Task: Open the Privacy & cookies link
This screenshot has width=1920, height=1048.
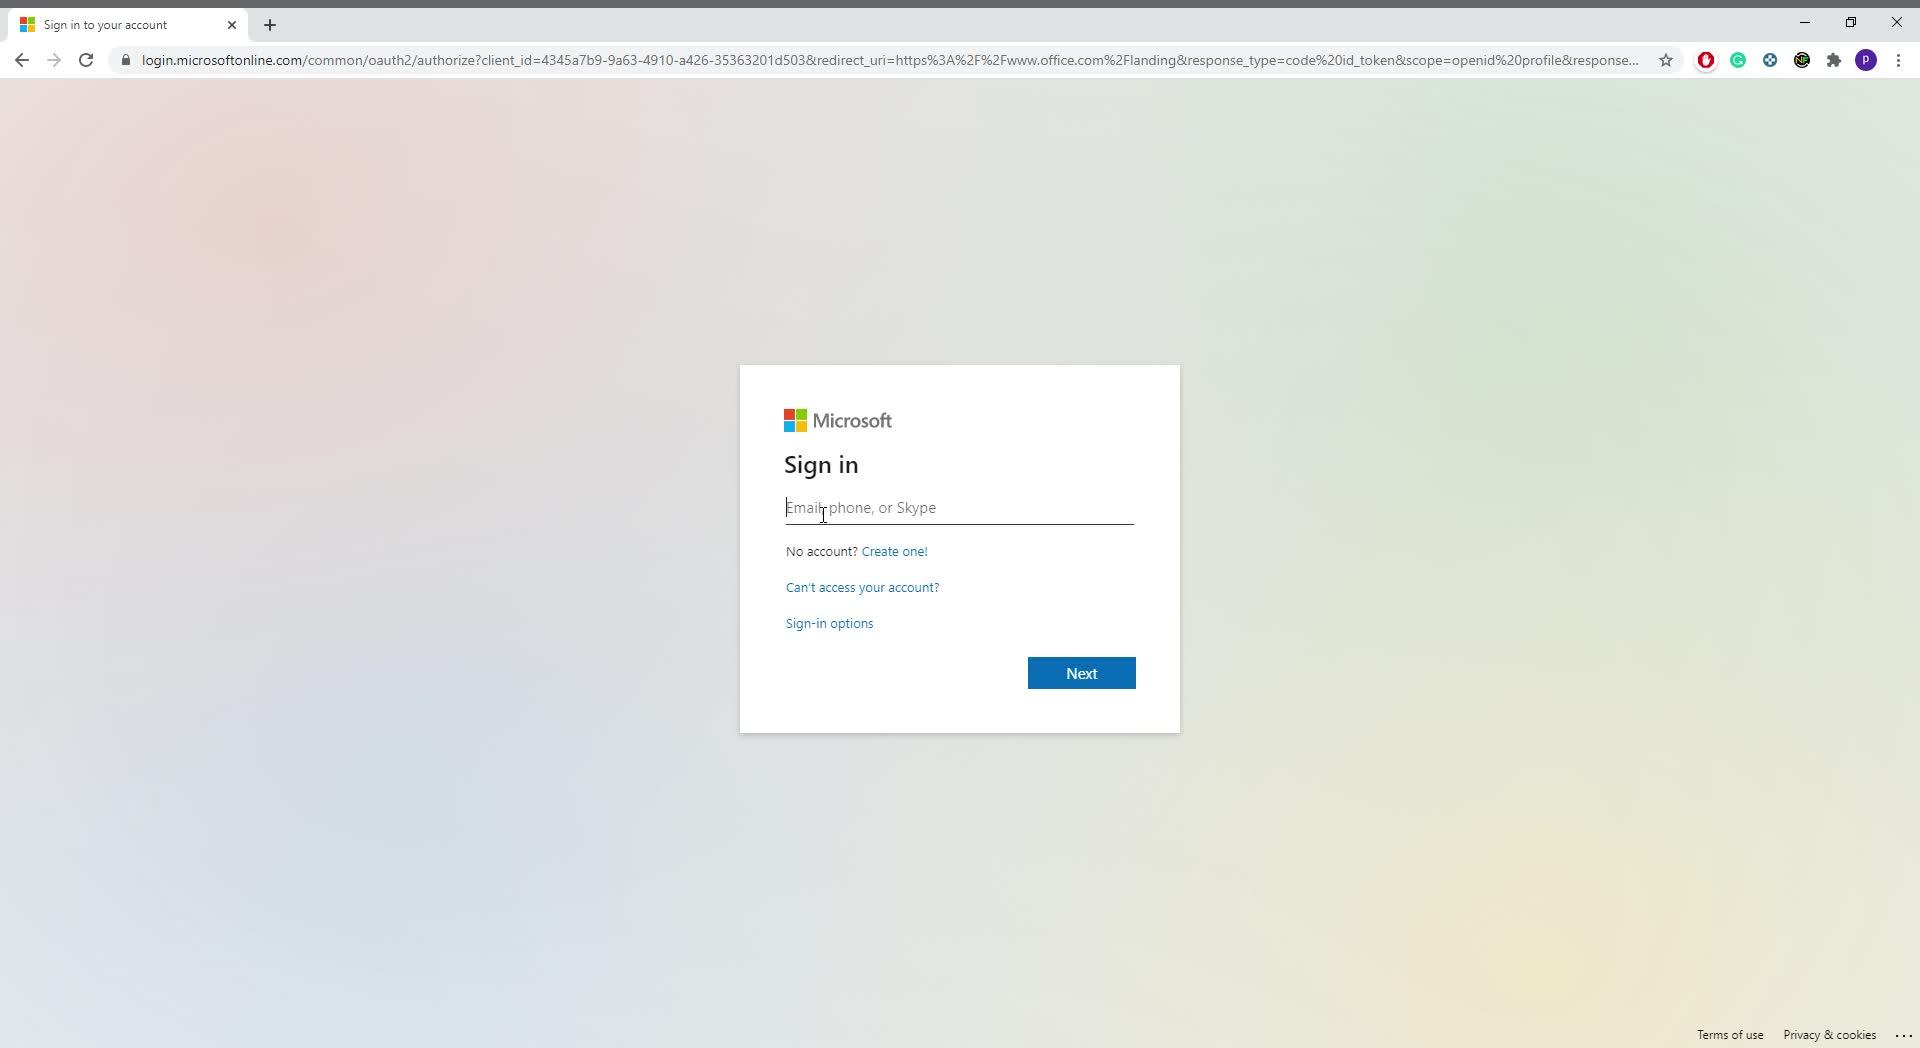Action: 1829,1035
